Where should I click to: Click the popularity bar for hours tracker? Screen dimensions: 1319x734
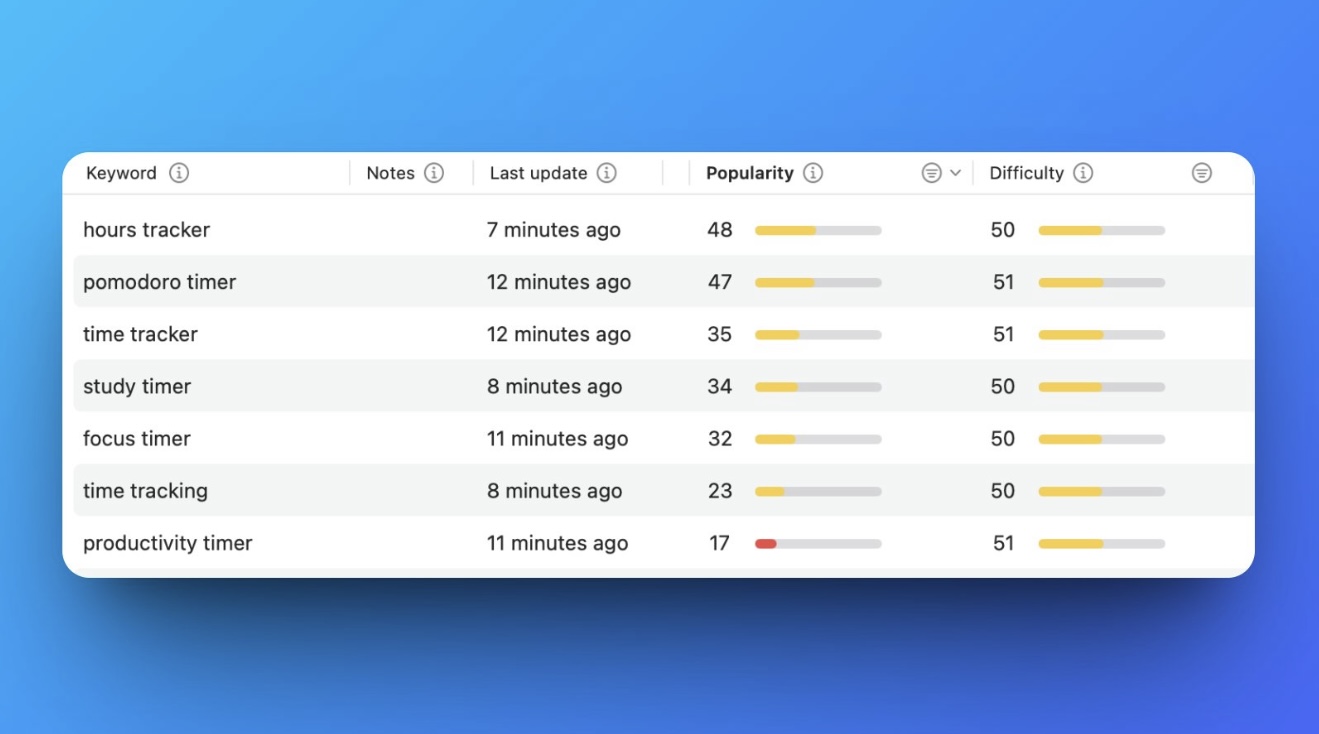817,231
